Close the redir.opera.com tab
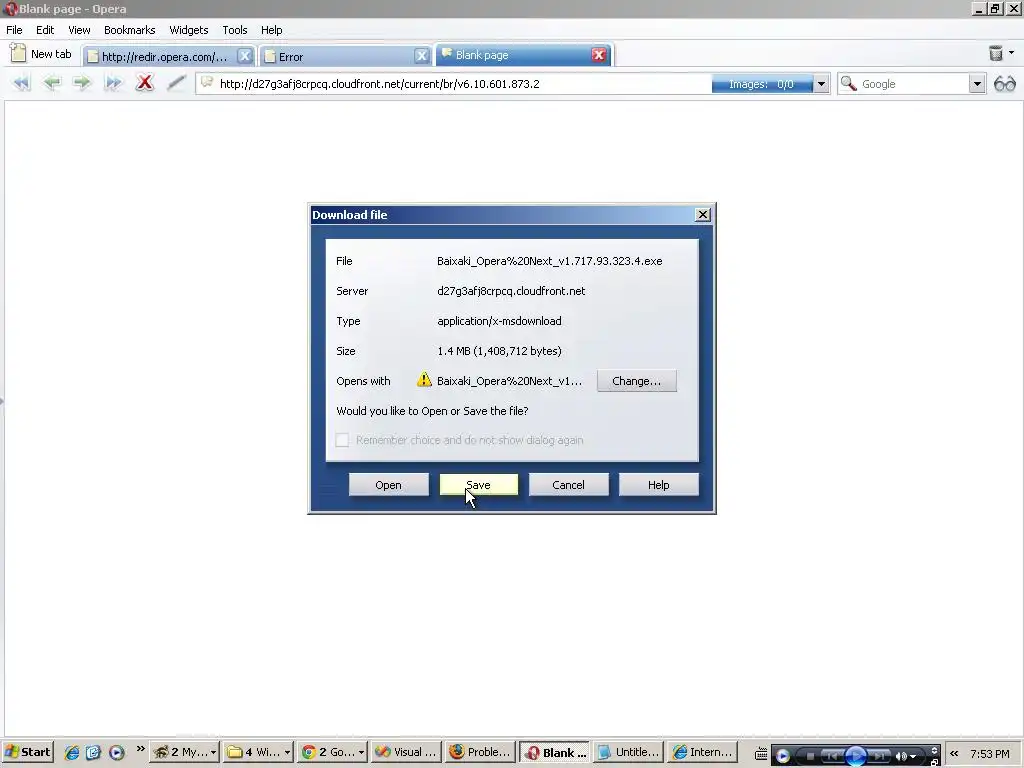This screenshot has width=1024, height=768. (x=244, y=56)
